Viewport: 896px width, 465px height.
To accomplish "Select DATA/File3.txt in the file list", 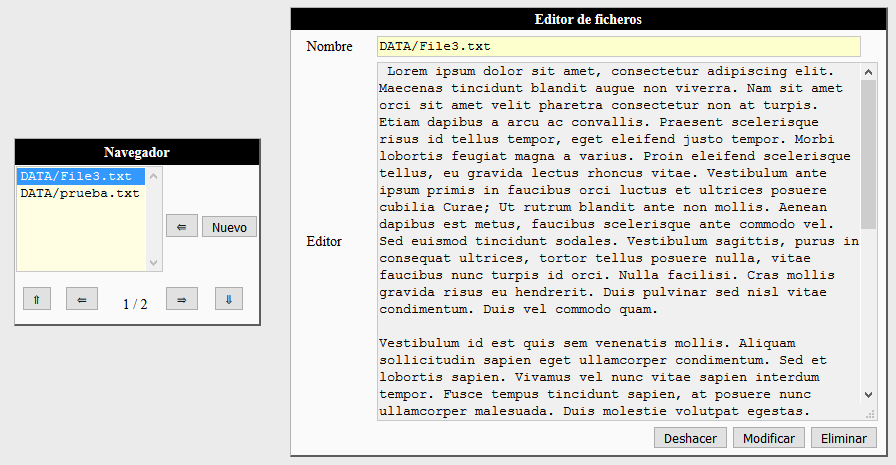I will coord(80,177).
